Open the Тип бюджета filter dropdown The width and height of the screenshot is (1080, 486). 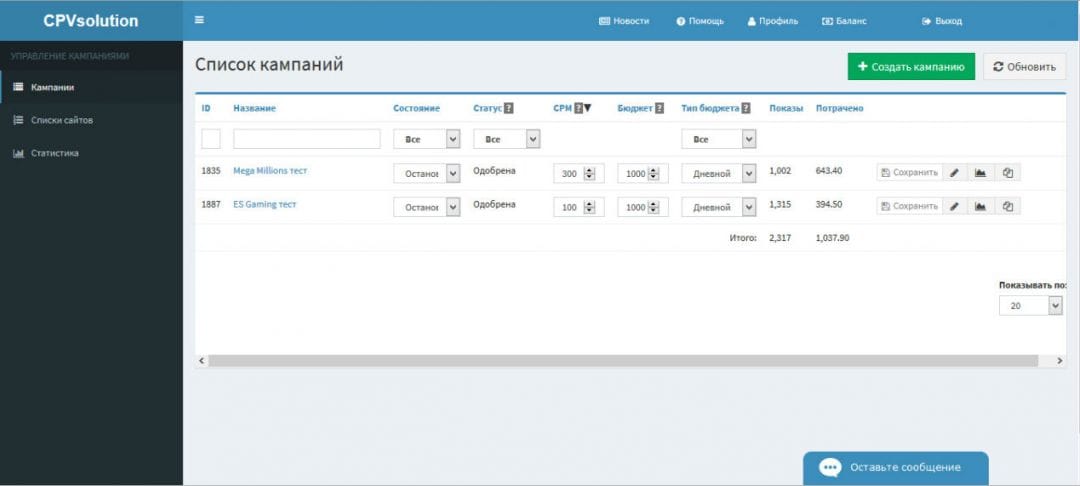tap(718, 139)
